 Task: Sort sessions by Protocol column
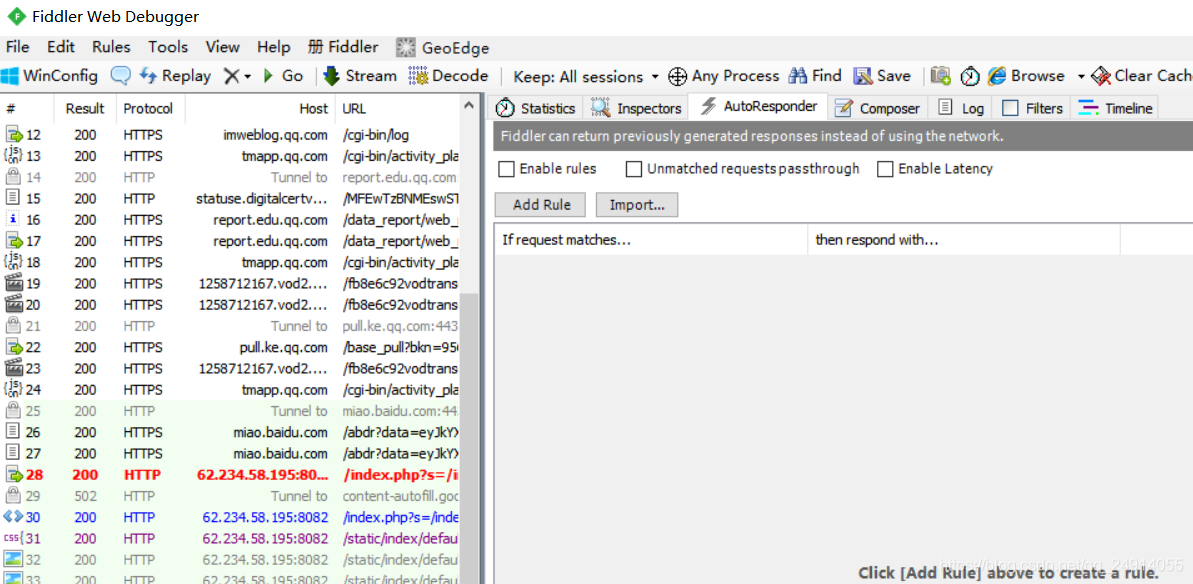(150, 109)
